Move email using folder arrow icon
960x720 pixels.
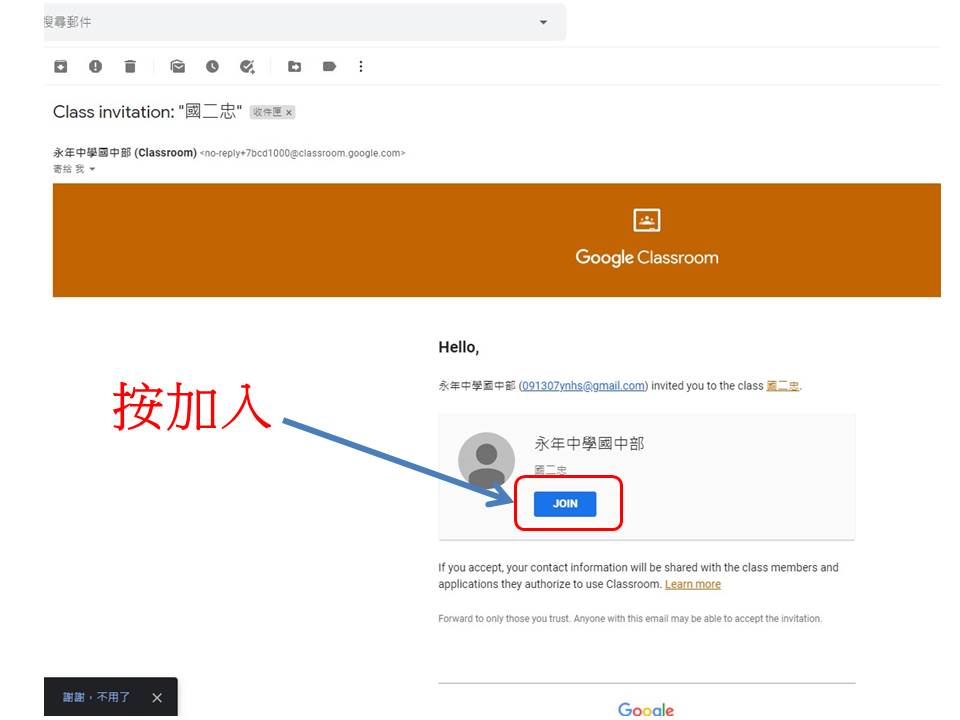click(294, 66)
